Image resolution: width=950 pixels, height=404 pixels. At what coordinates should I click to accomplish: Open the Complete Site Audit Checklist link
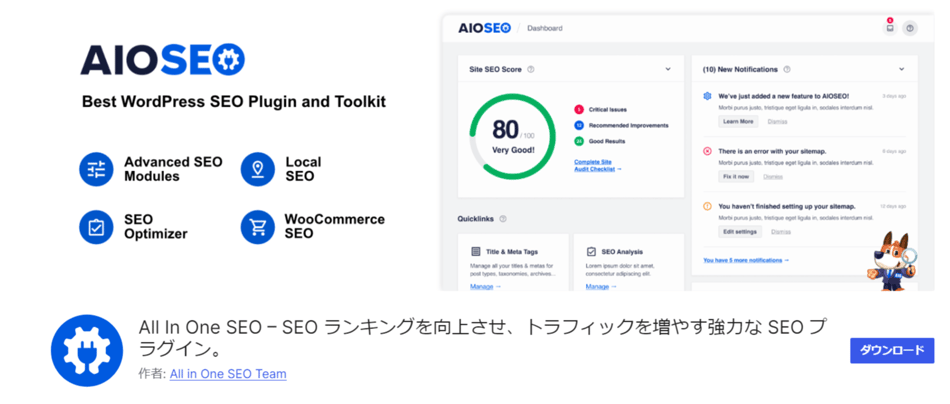pos(597,165)
